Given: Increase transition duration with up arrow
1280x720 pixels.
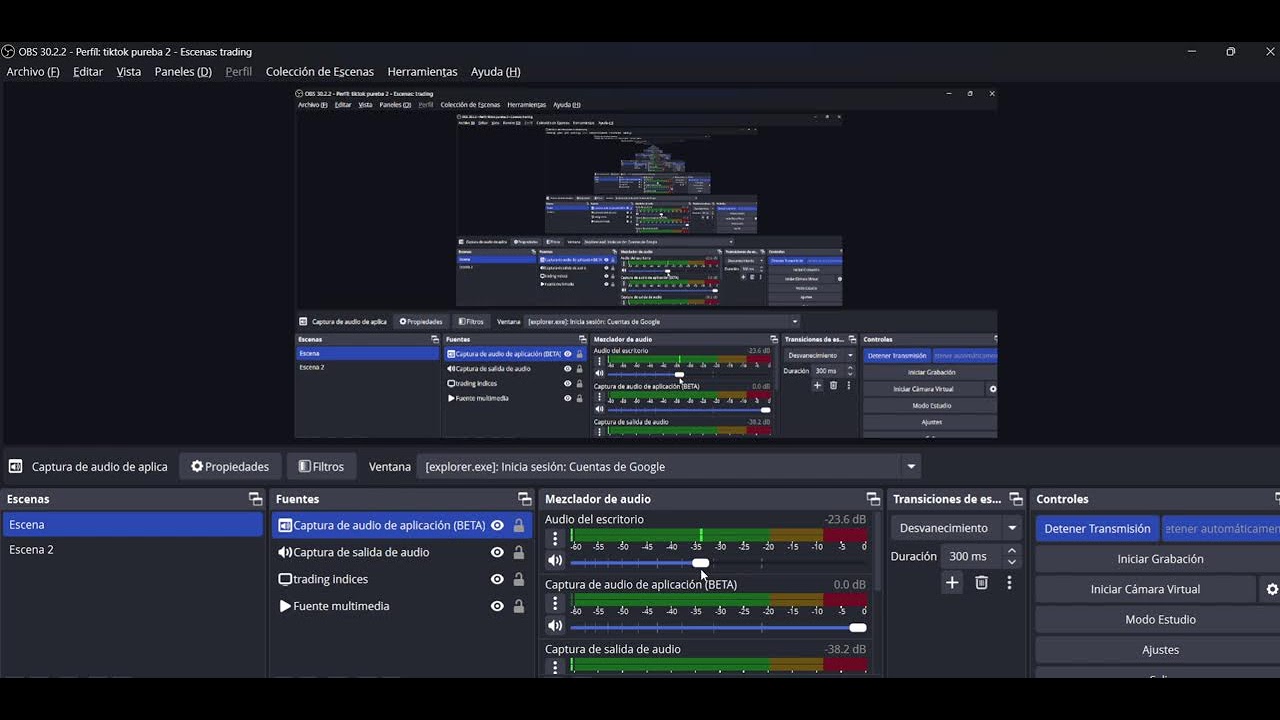Looking at the screenshot, I should tap(1012, 551).
